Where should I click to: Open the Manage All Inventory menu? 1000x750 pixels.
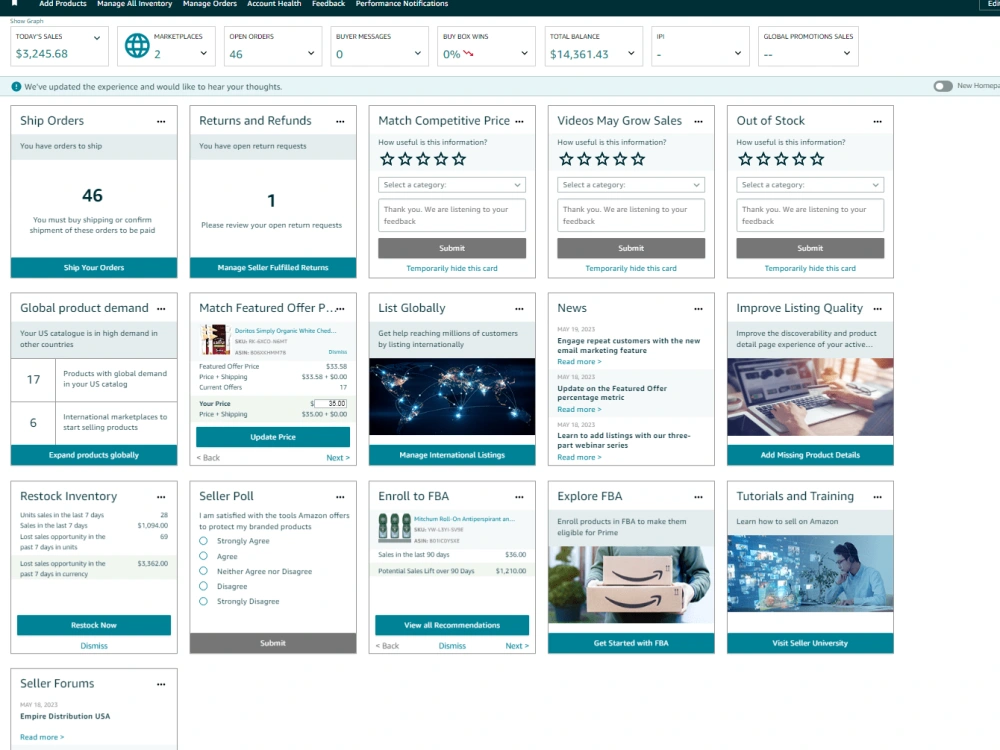pyautogui.click(x=135, y=4)
